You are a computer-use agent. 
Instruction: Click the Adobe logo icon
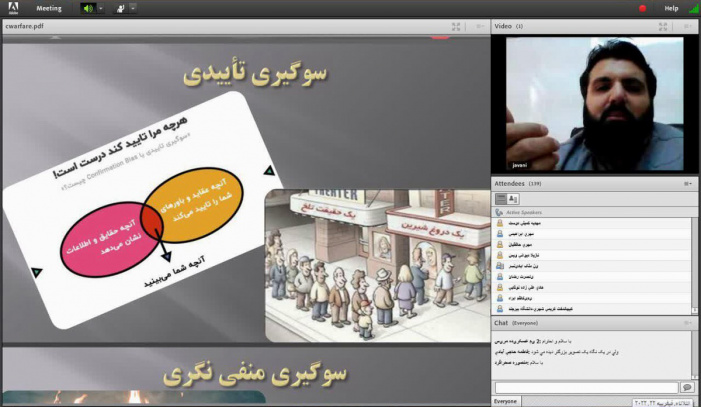click(x=13, y=8)
